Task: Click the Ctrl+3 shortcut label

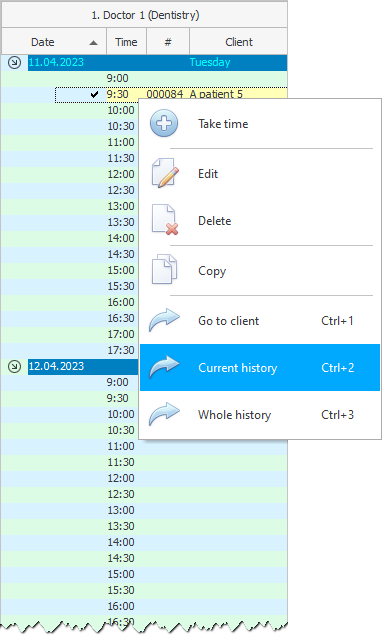Action: tap(337, 414)
